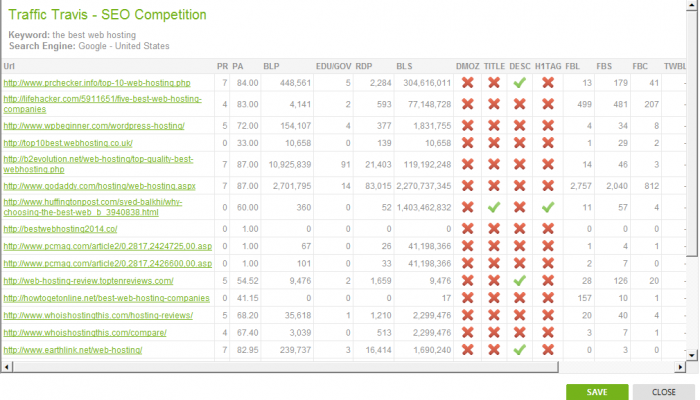
Task: Open the bestwebhosting2014.co link
Action: [x=60, y=229]
